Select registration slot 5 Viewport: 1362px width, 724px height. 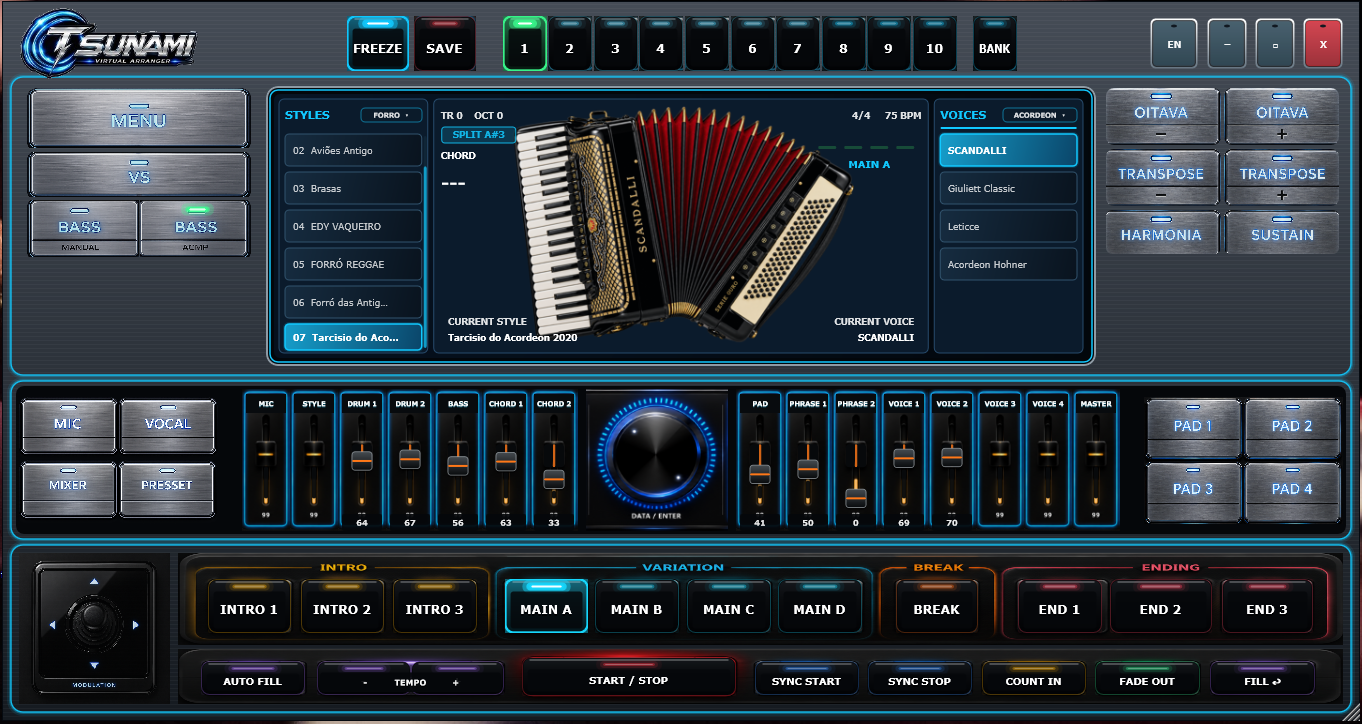(x=706, y=44)
